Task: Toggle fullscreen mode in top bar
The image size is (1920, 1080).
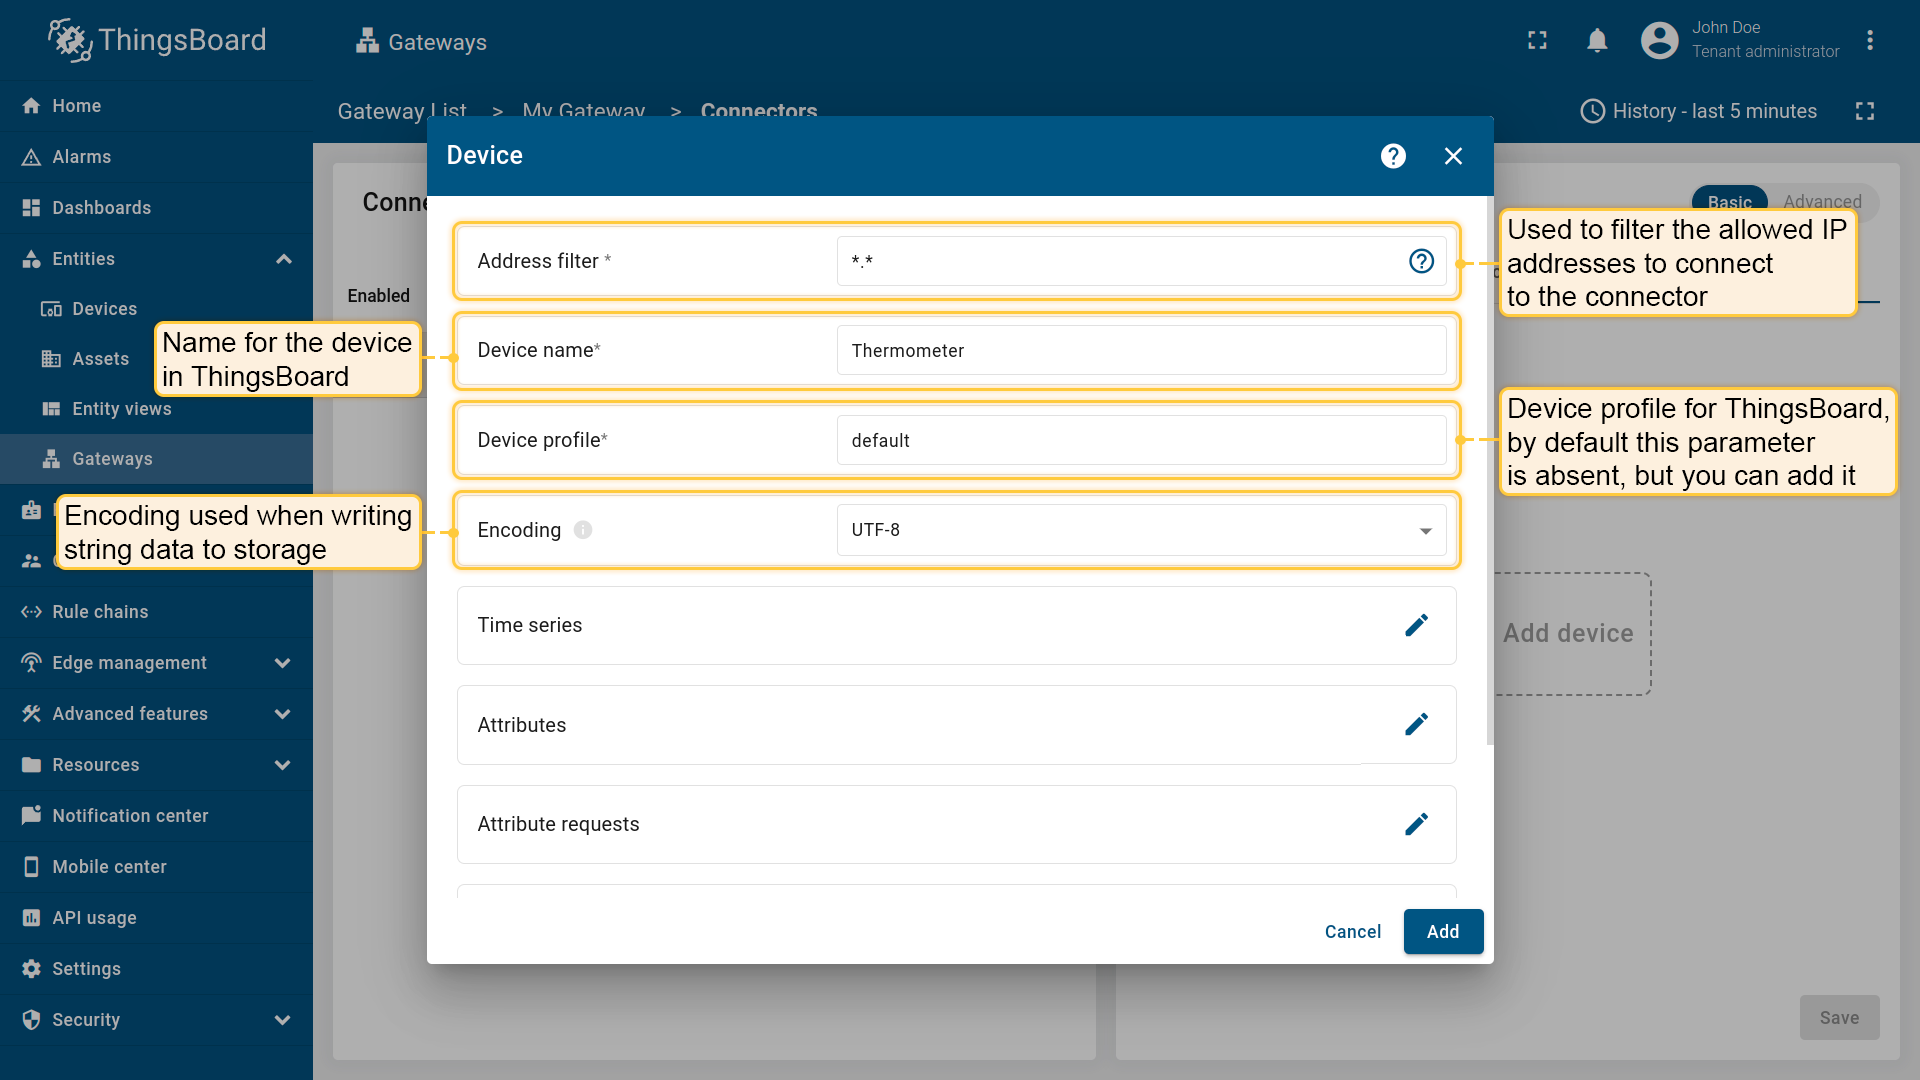Action: [1537, 41]
